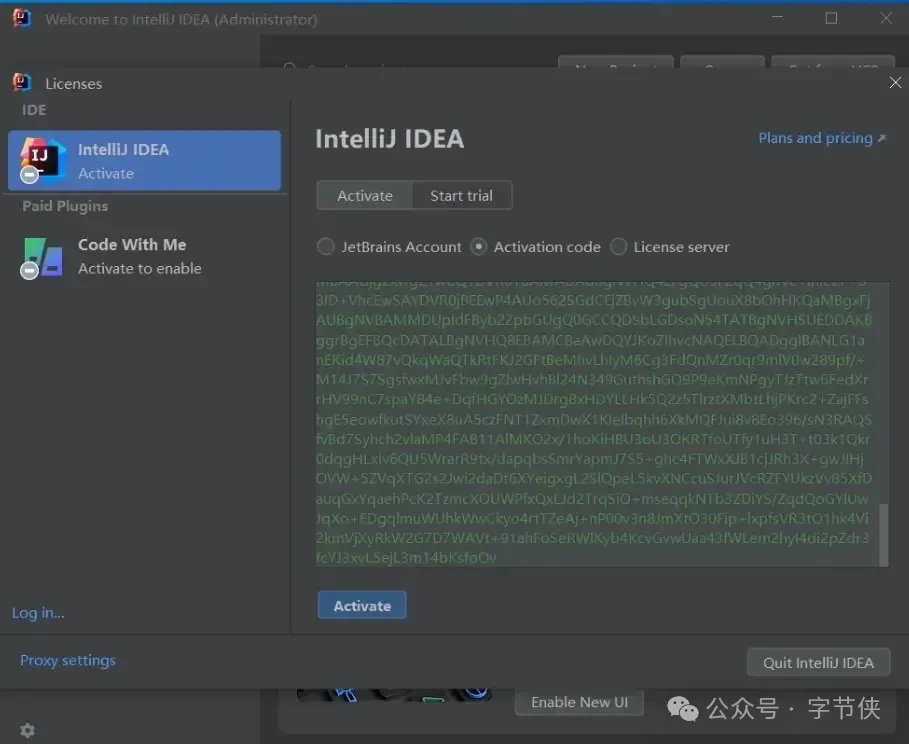Click the Enable New UI button in the Welcome window
The height and width of the screenshot is (744, 909).
coord(579,702)
